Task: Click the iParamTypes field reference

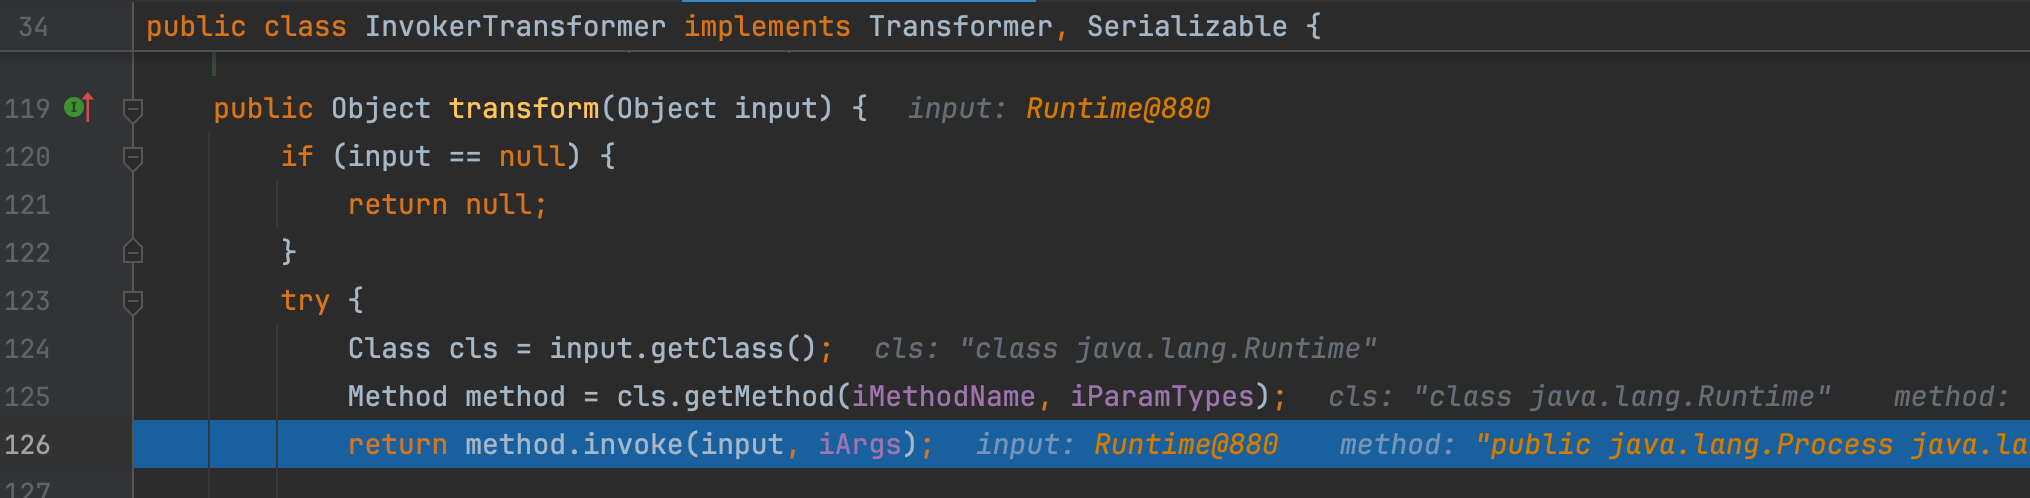Action: pos(1161,397)
